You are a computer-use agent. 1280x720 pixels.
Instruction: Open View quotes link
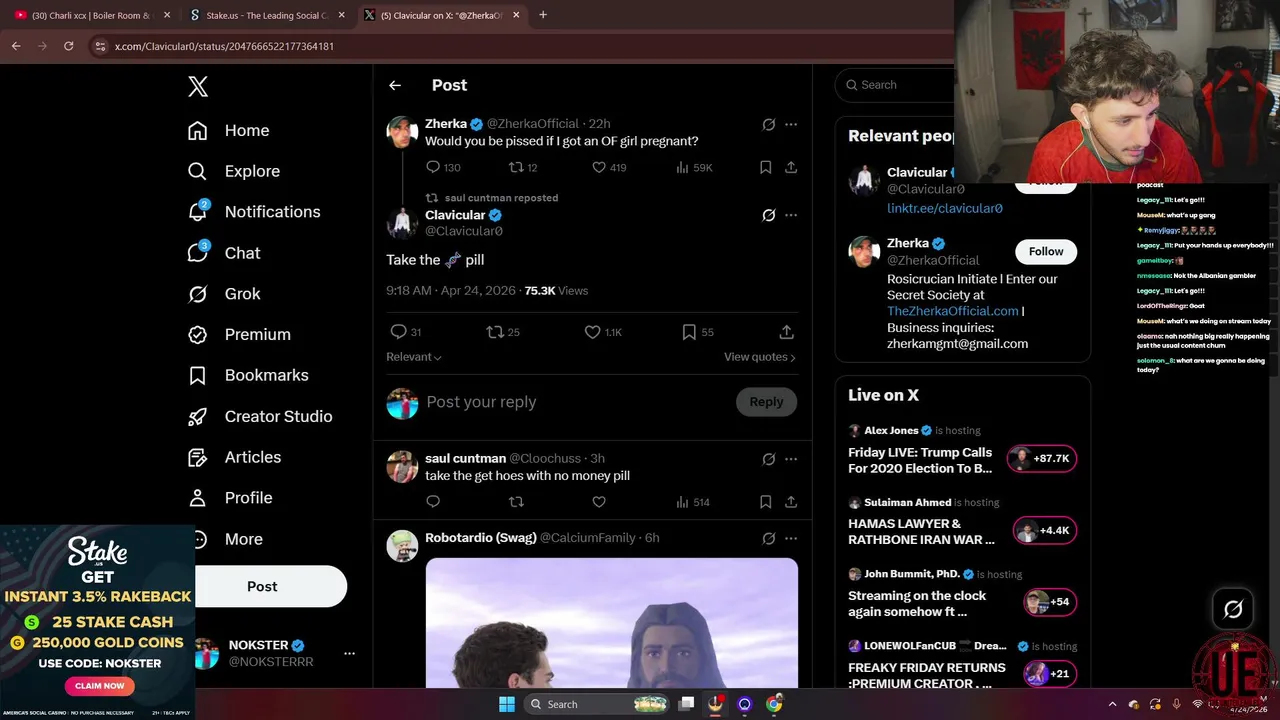pos(760,357)
